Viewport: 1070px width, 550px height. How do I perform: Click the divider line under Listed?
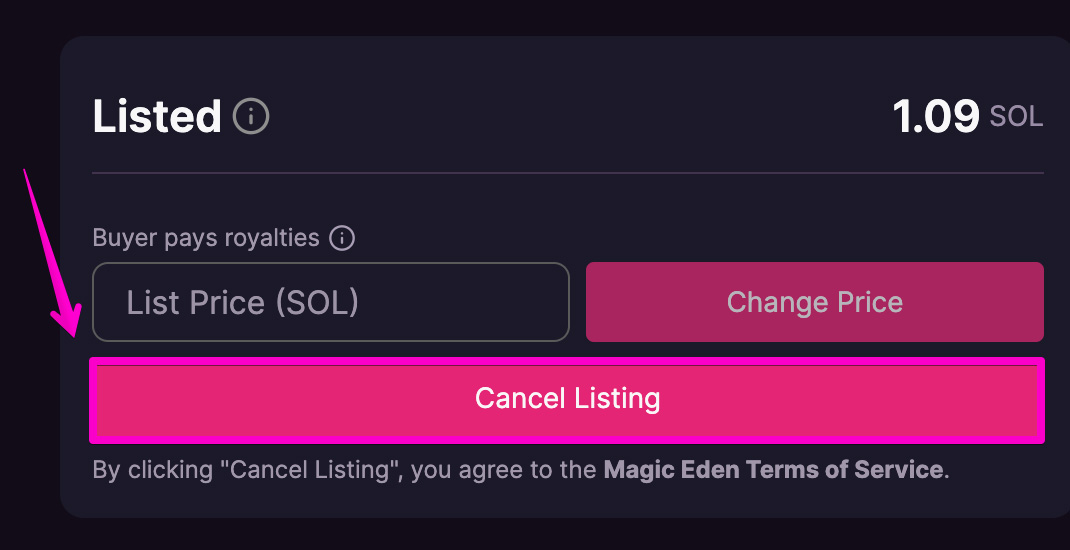tap(568, 173)
